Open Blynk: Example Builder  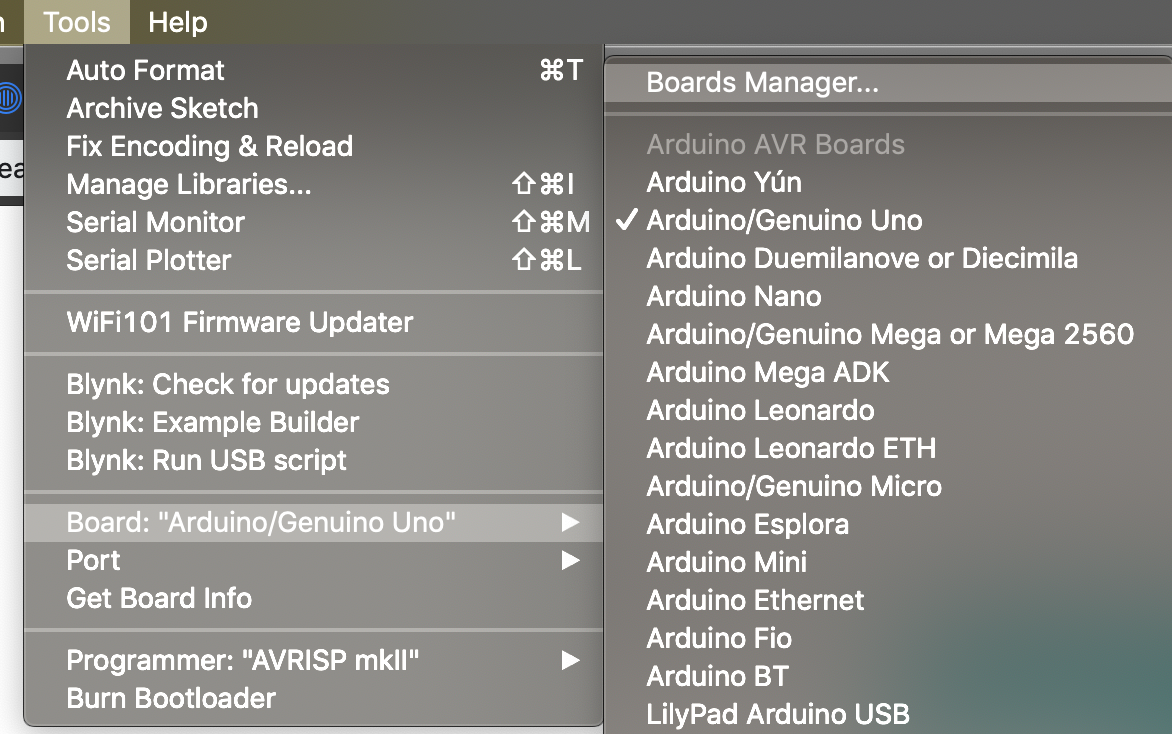click(313, 422)
